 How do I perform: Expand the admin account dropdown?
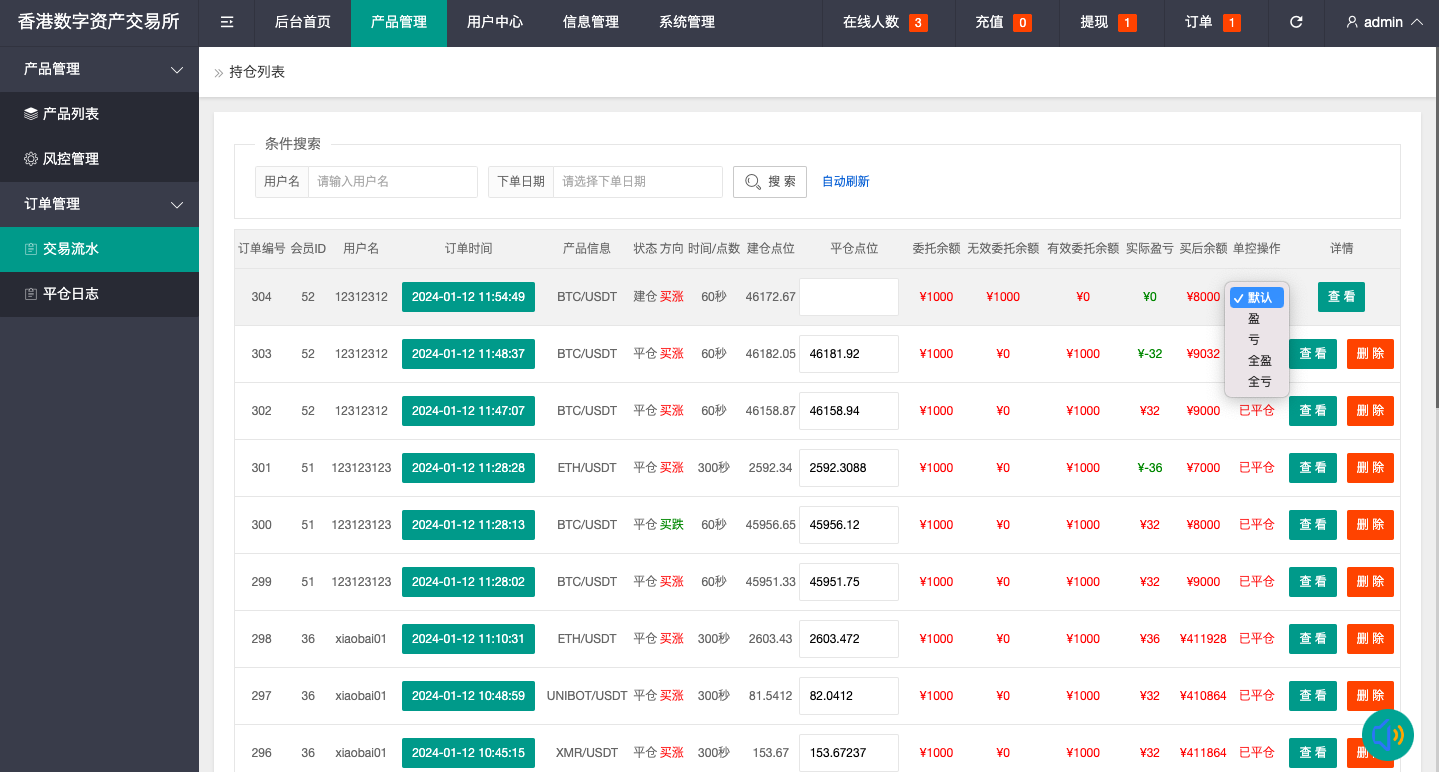(1385, 22)
